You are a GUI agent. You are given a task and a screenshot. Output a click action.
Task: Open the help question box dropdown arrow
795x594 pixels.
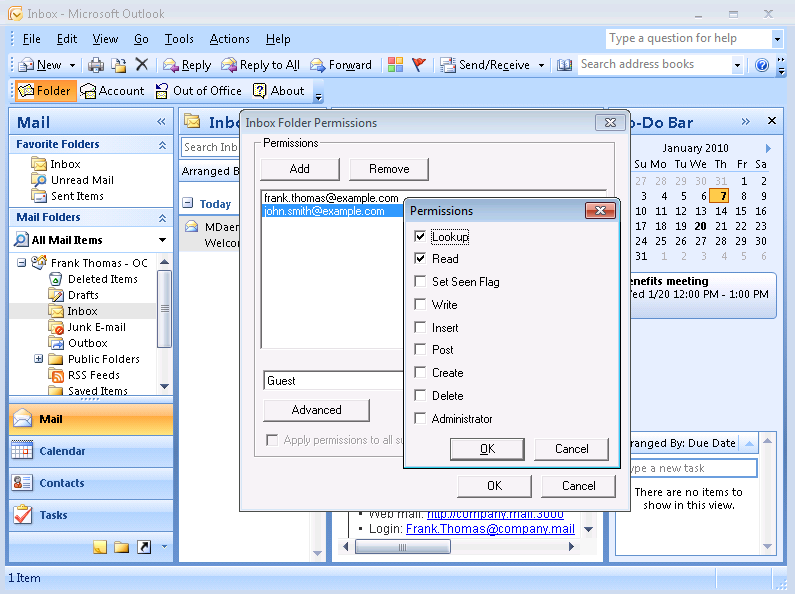click(x=777, y=39)
